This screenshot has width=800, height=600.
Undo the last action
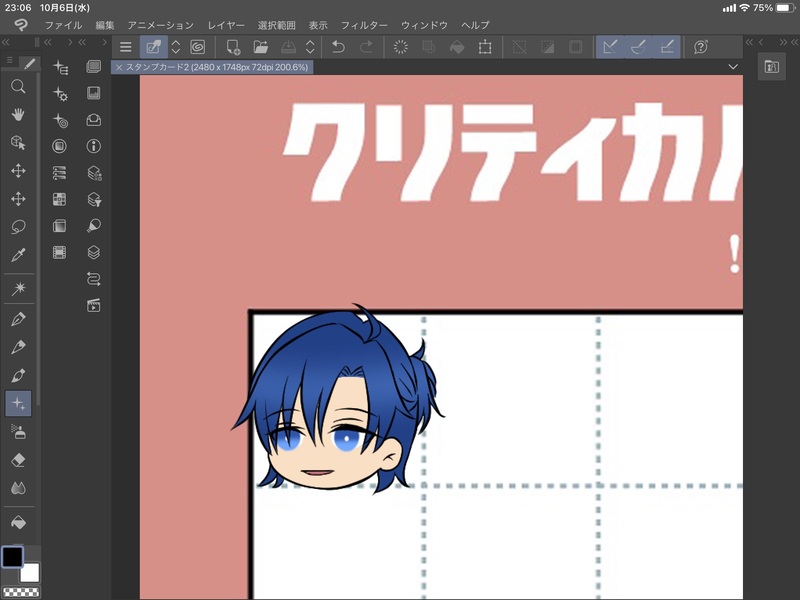point(338,47)
